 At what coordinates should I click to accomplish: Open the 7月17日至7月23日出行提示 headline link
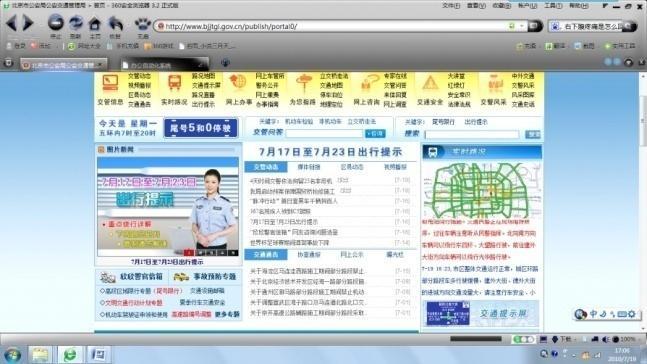click(330, 152)
